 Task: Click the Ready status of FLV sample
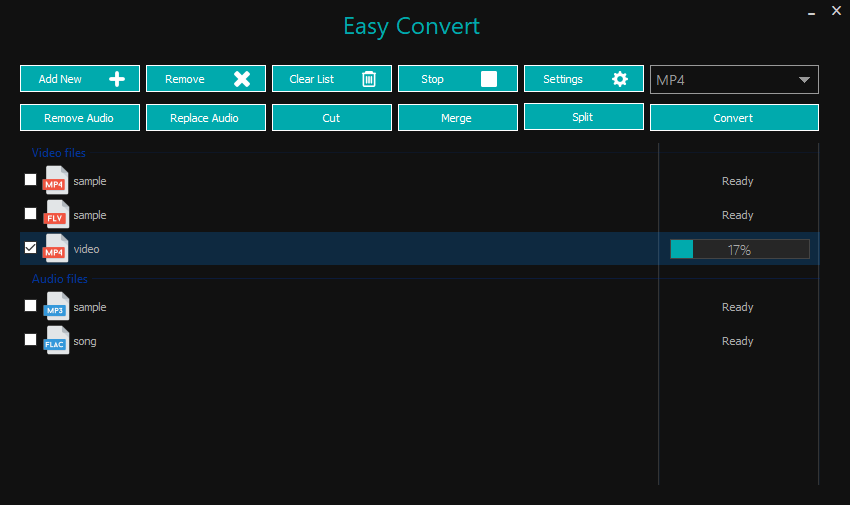tap(738, 215)
